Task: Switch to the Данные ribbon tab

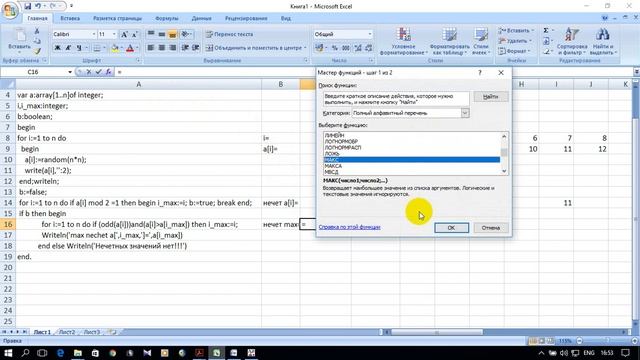Action: click(x=201, y=18)
